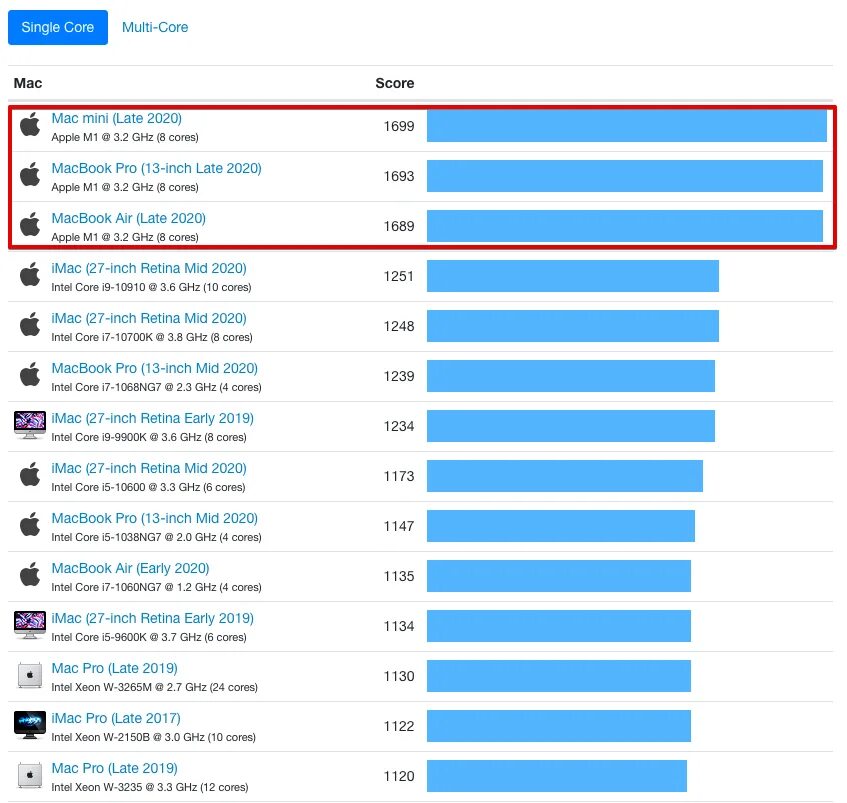
Task: Click the score value 1239
Action: 399,376
